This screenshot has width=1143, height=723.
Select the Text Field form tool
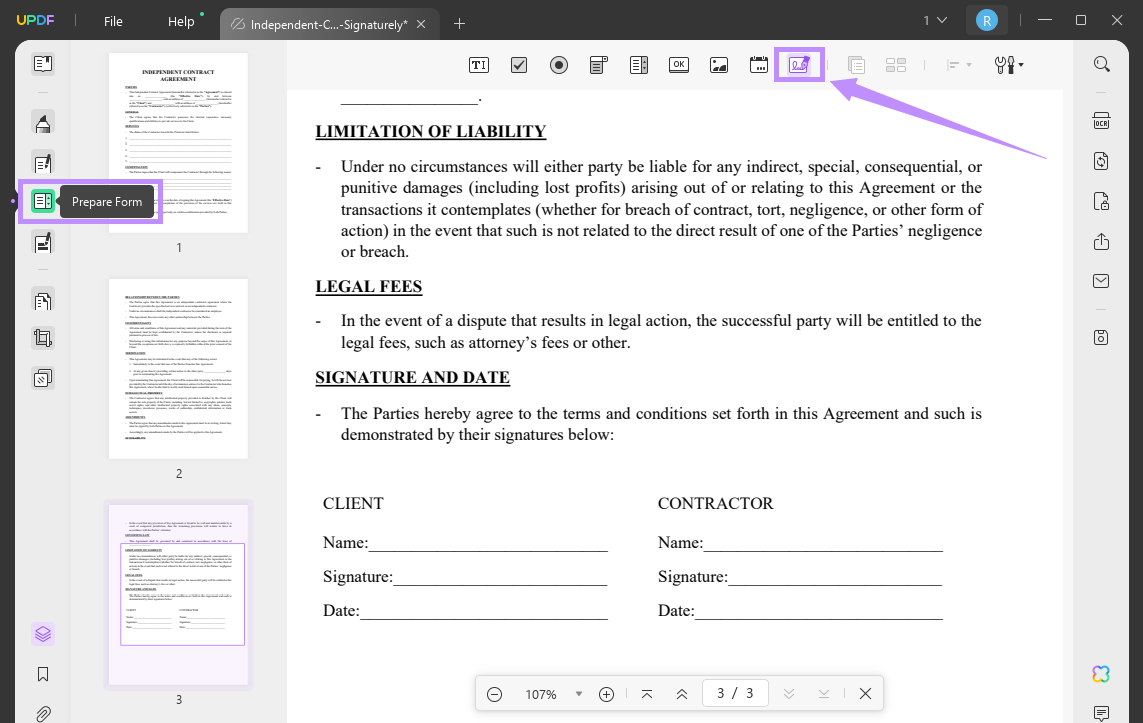pos(478,64)
